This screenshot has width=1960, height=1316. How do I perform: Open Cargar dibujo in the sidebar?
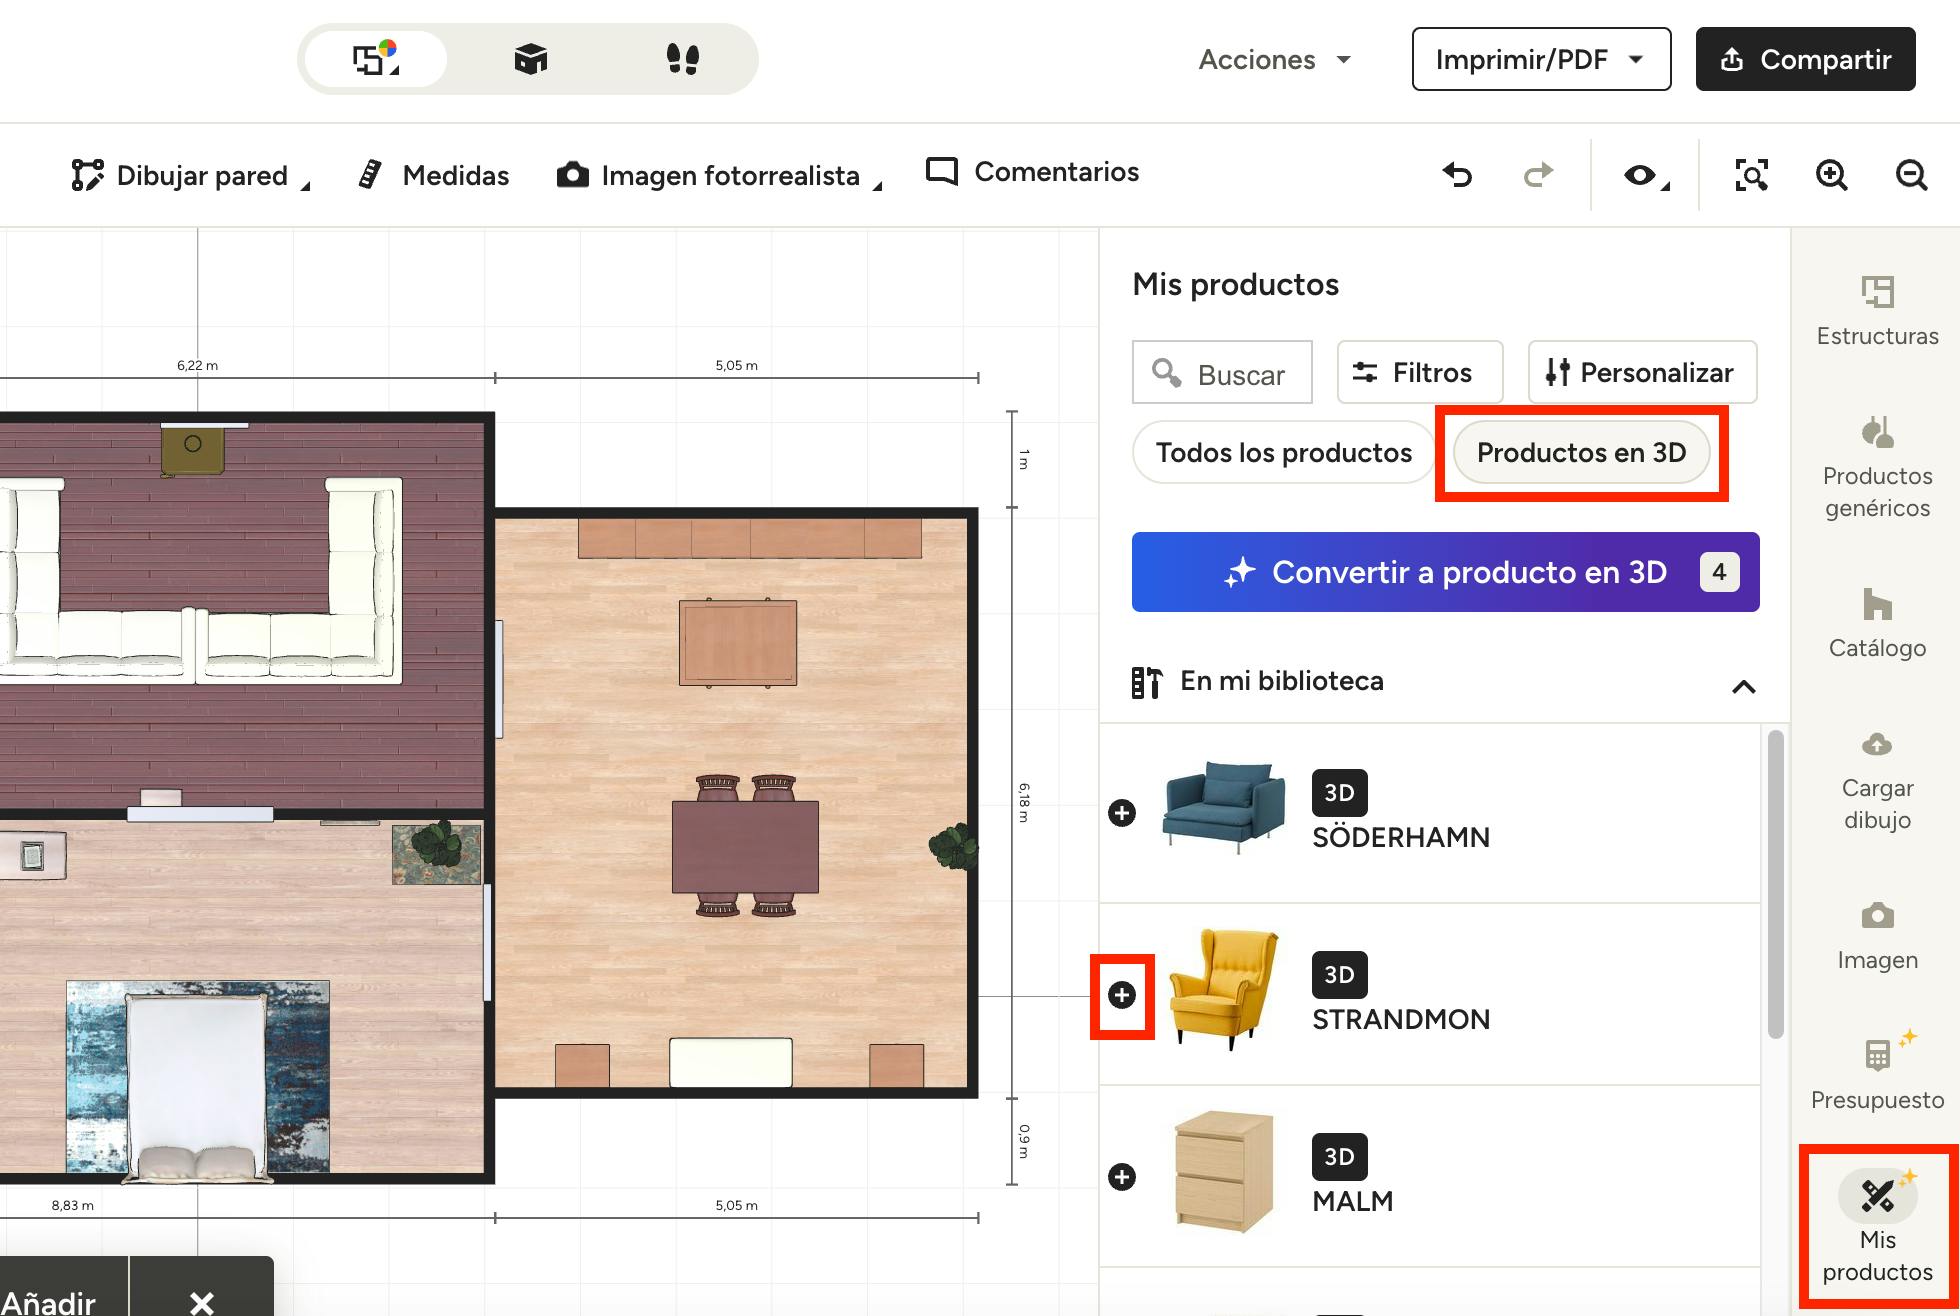click(x=1877, y=781)
